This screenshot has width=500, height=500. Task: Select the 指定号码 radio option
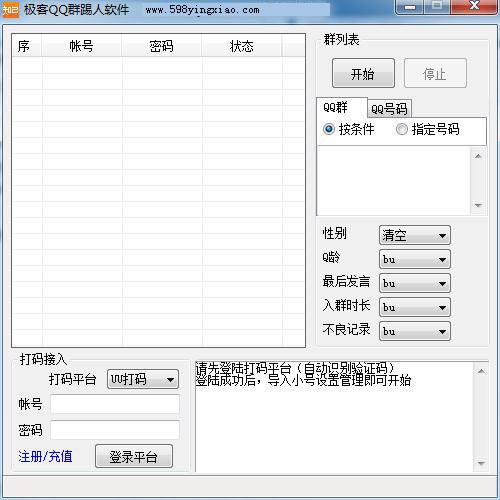[428, 129]
